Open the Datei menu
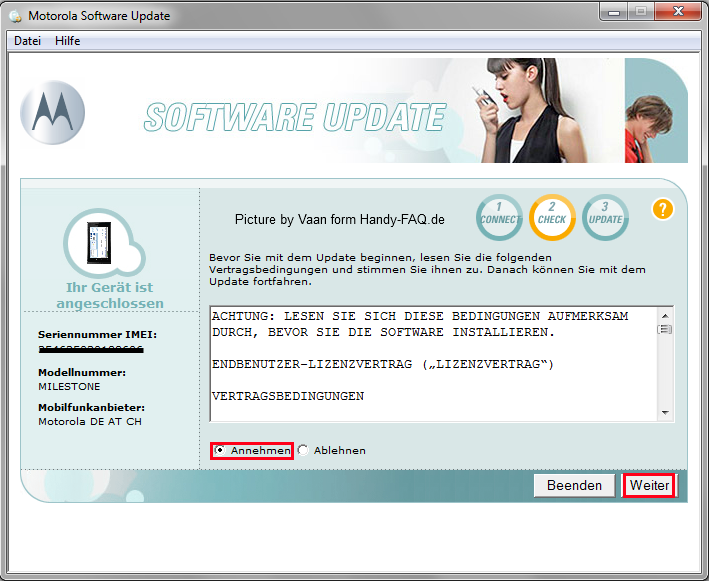 28,41
